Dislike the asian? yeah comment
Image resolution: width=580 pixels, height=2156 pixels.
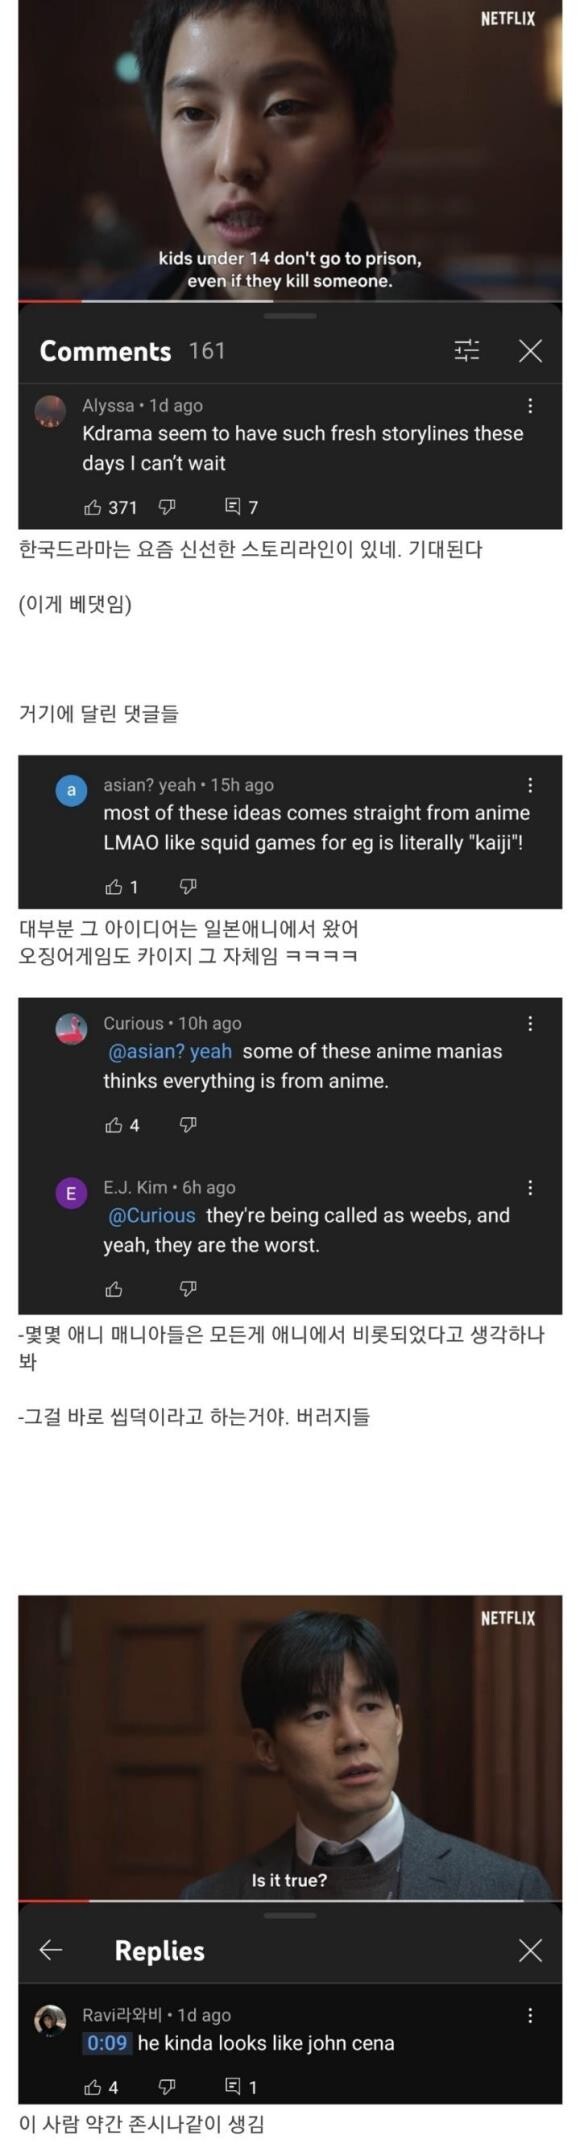(x=188, y=886)
